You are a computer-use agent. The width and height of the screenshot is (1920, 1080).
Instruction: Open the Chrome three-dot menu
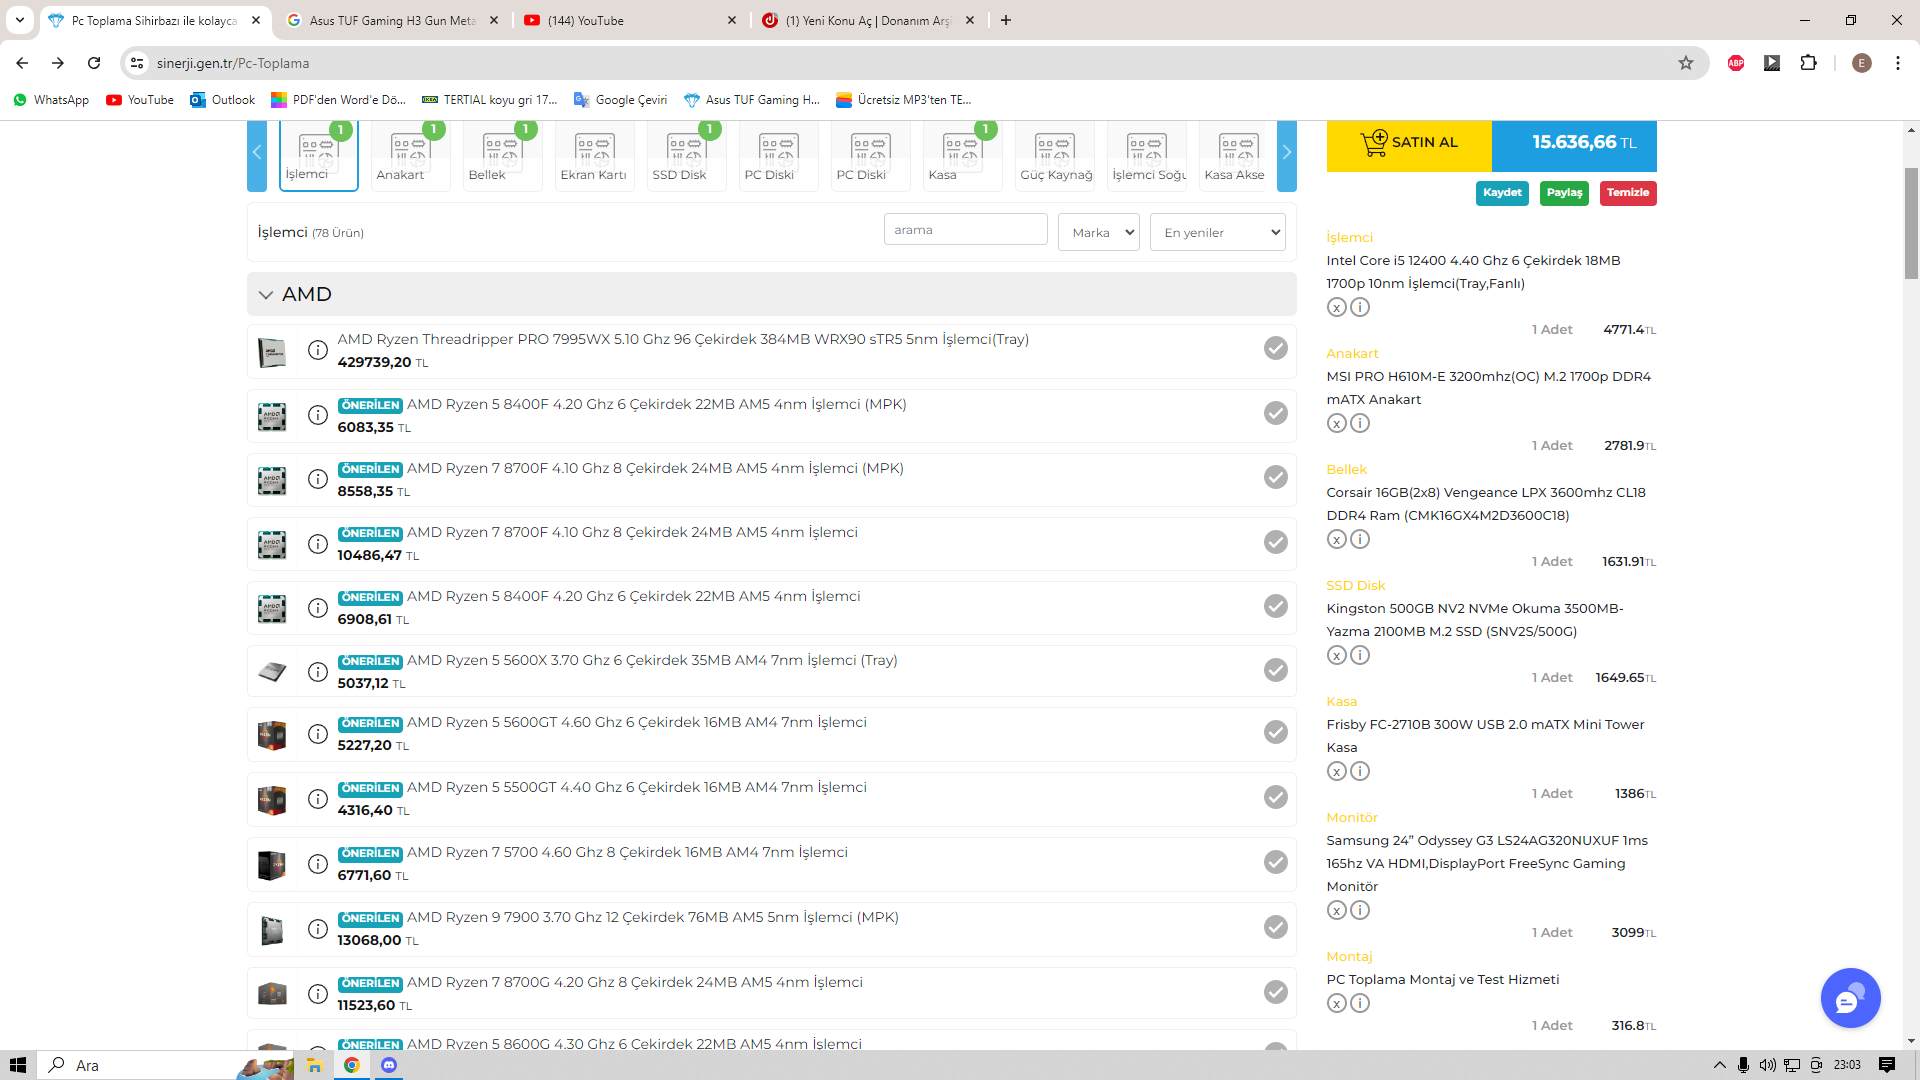pos(1897,63)
